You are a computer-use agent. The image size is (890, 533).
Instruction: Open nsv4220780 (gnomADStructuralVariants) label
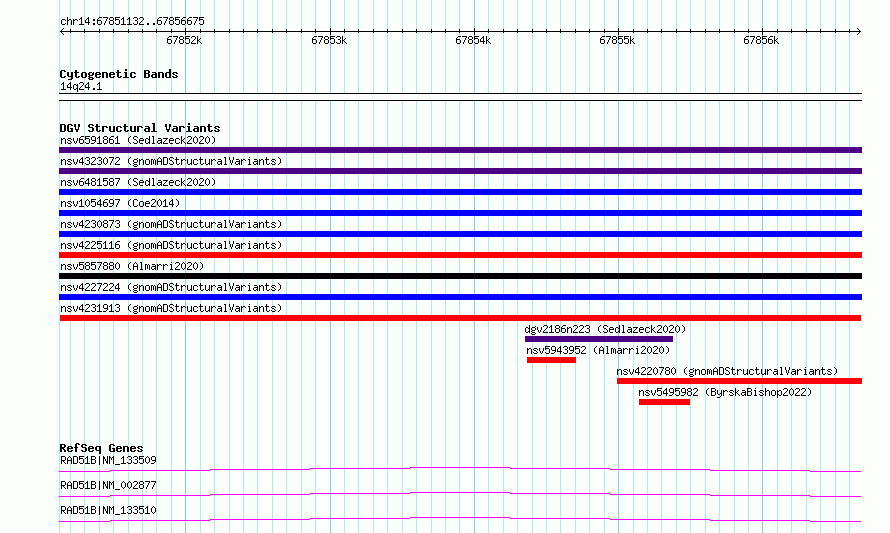[x=727, y=371]
